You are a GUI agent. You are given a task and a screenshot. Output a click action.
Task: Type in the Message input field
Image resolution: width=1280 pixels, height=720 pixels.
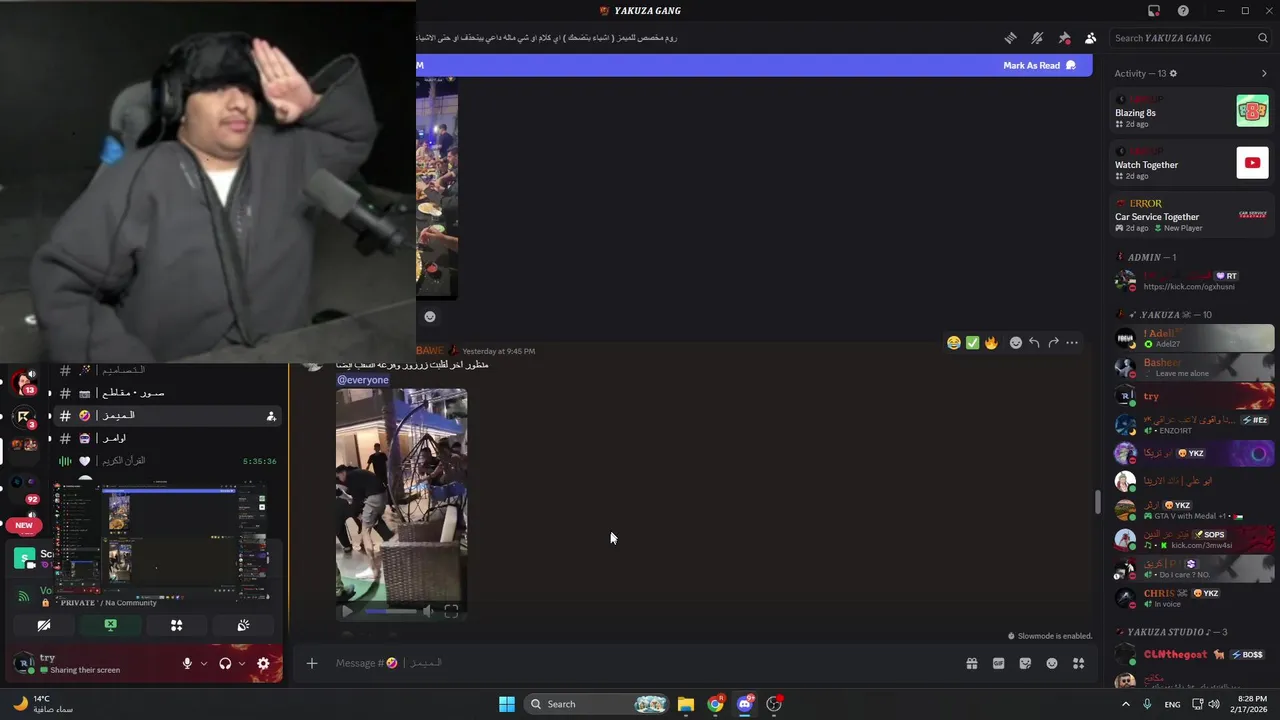[640, 663]
